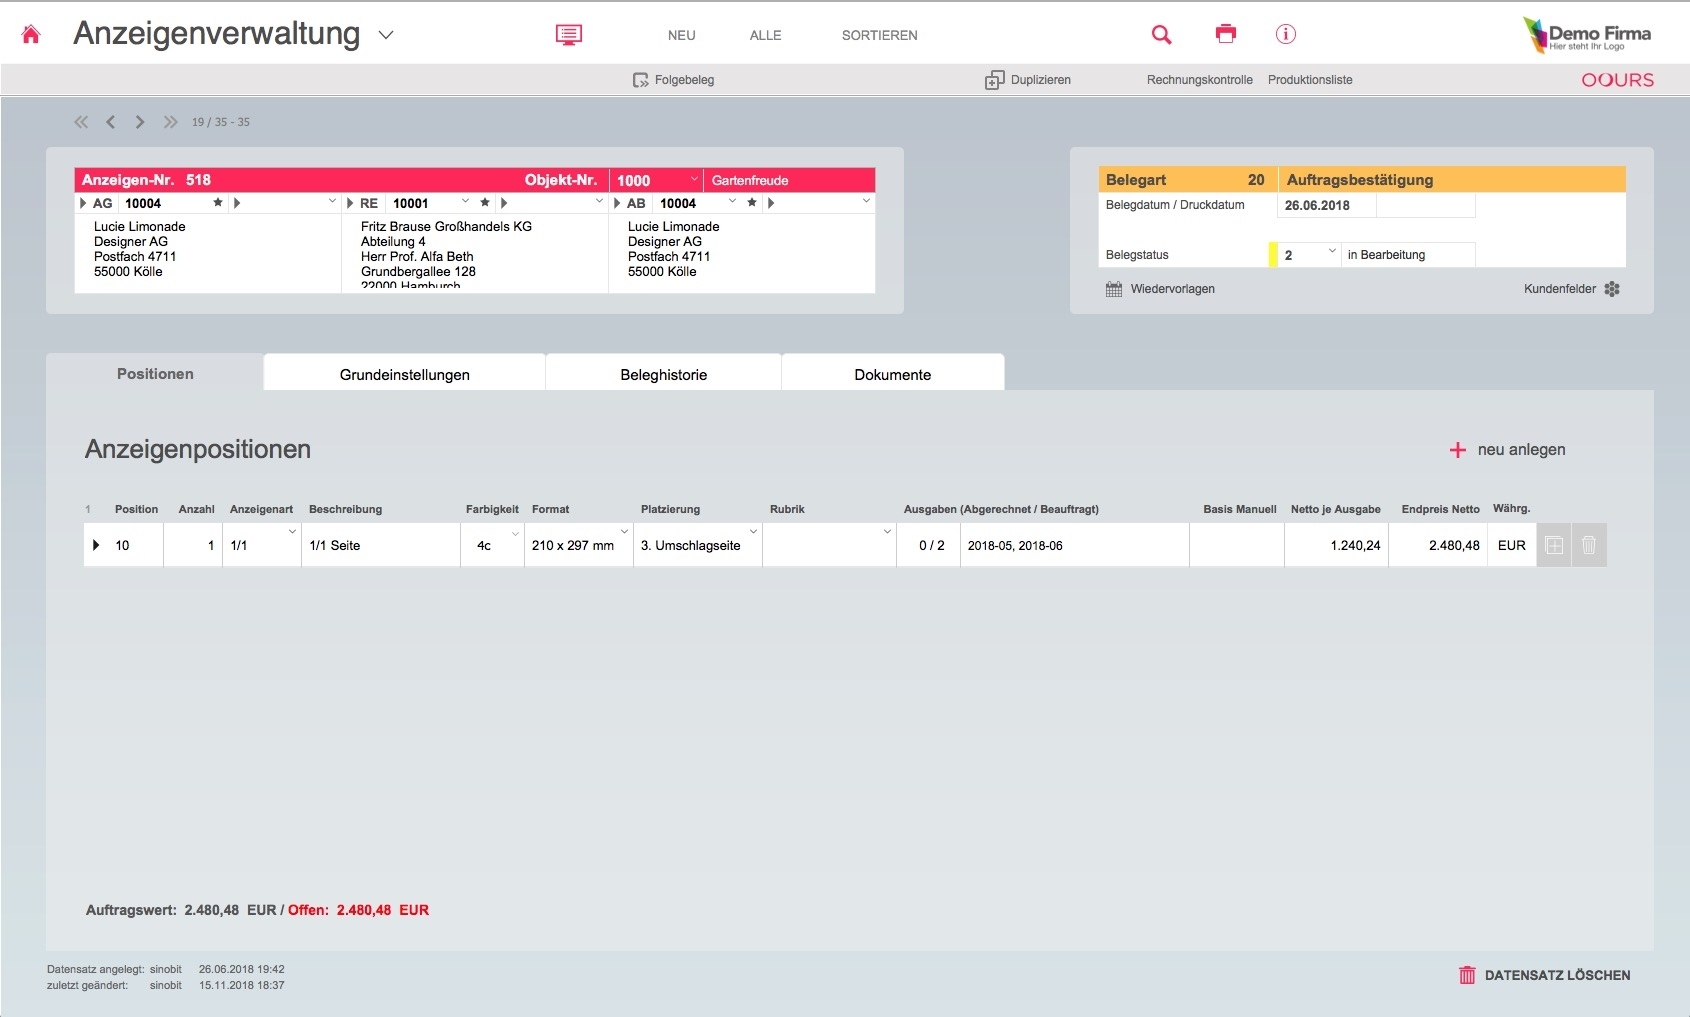Click the empty Basis Manuell field
This screenshot has height=1017, width=1690.
(1237, 545)
